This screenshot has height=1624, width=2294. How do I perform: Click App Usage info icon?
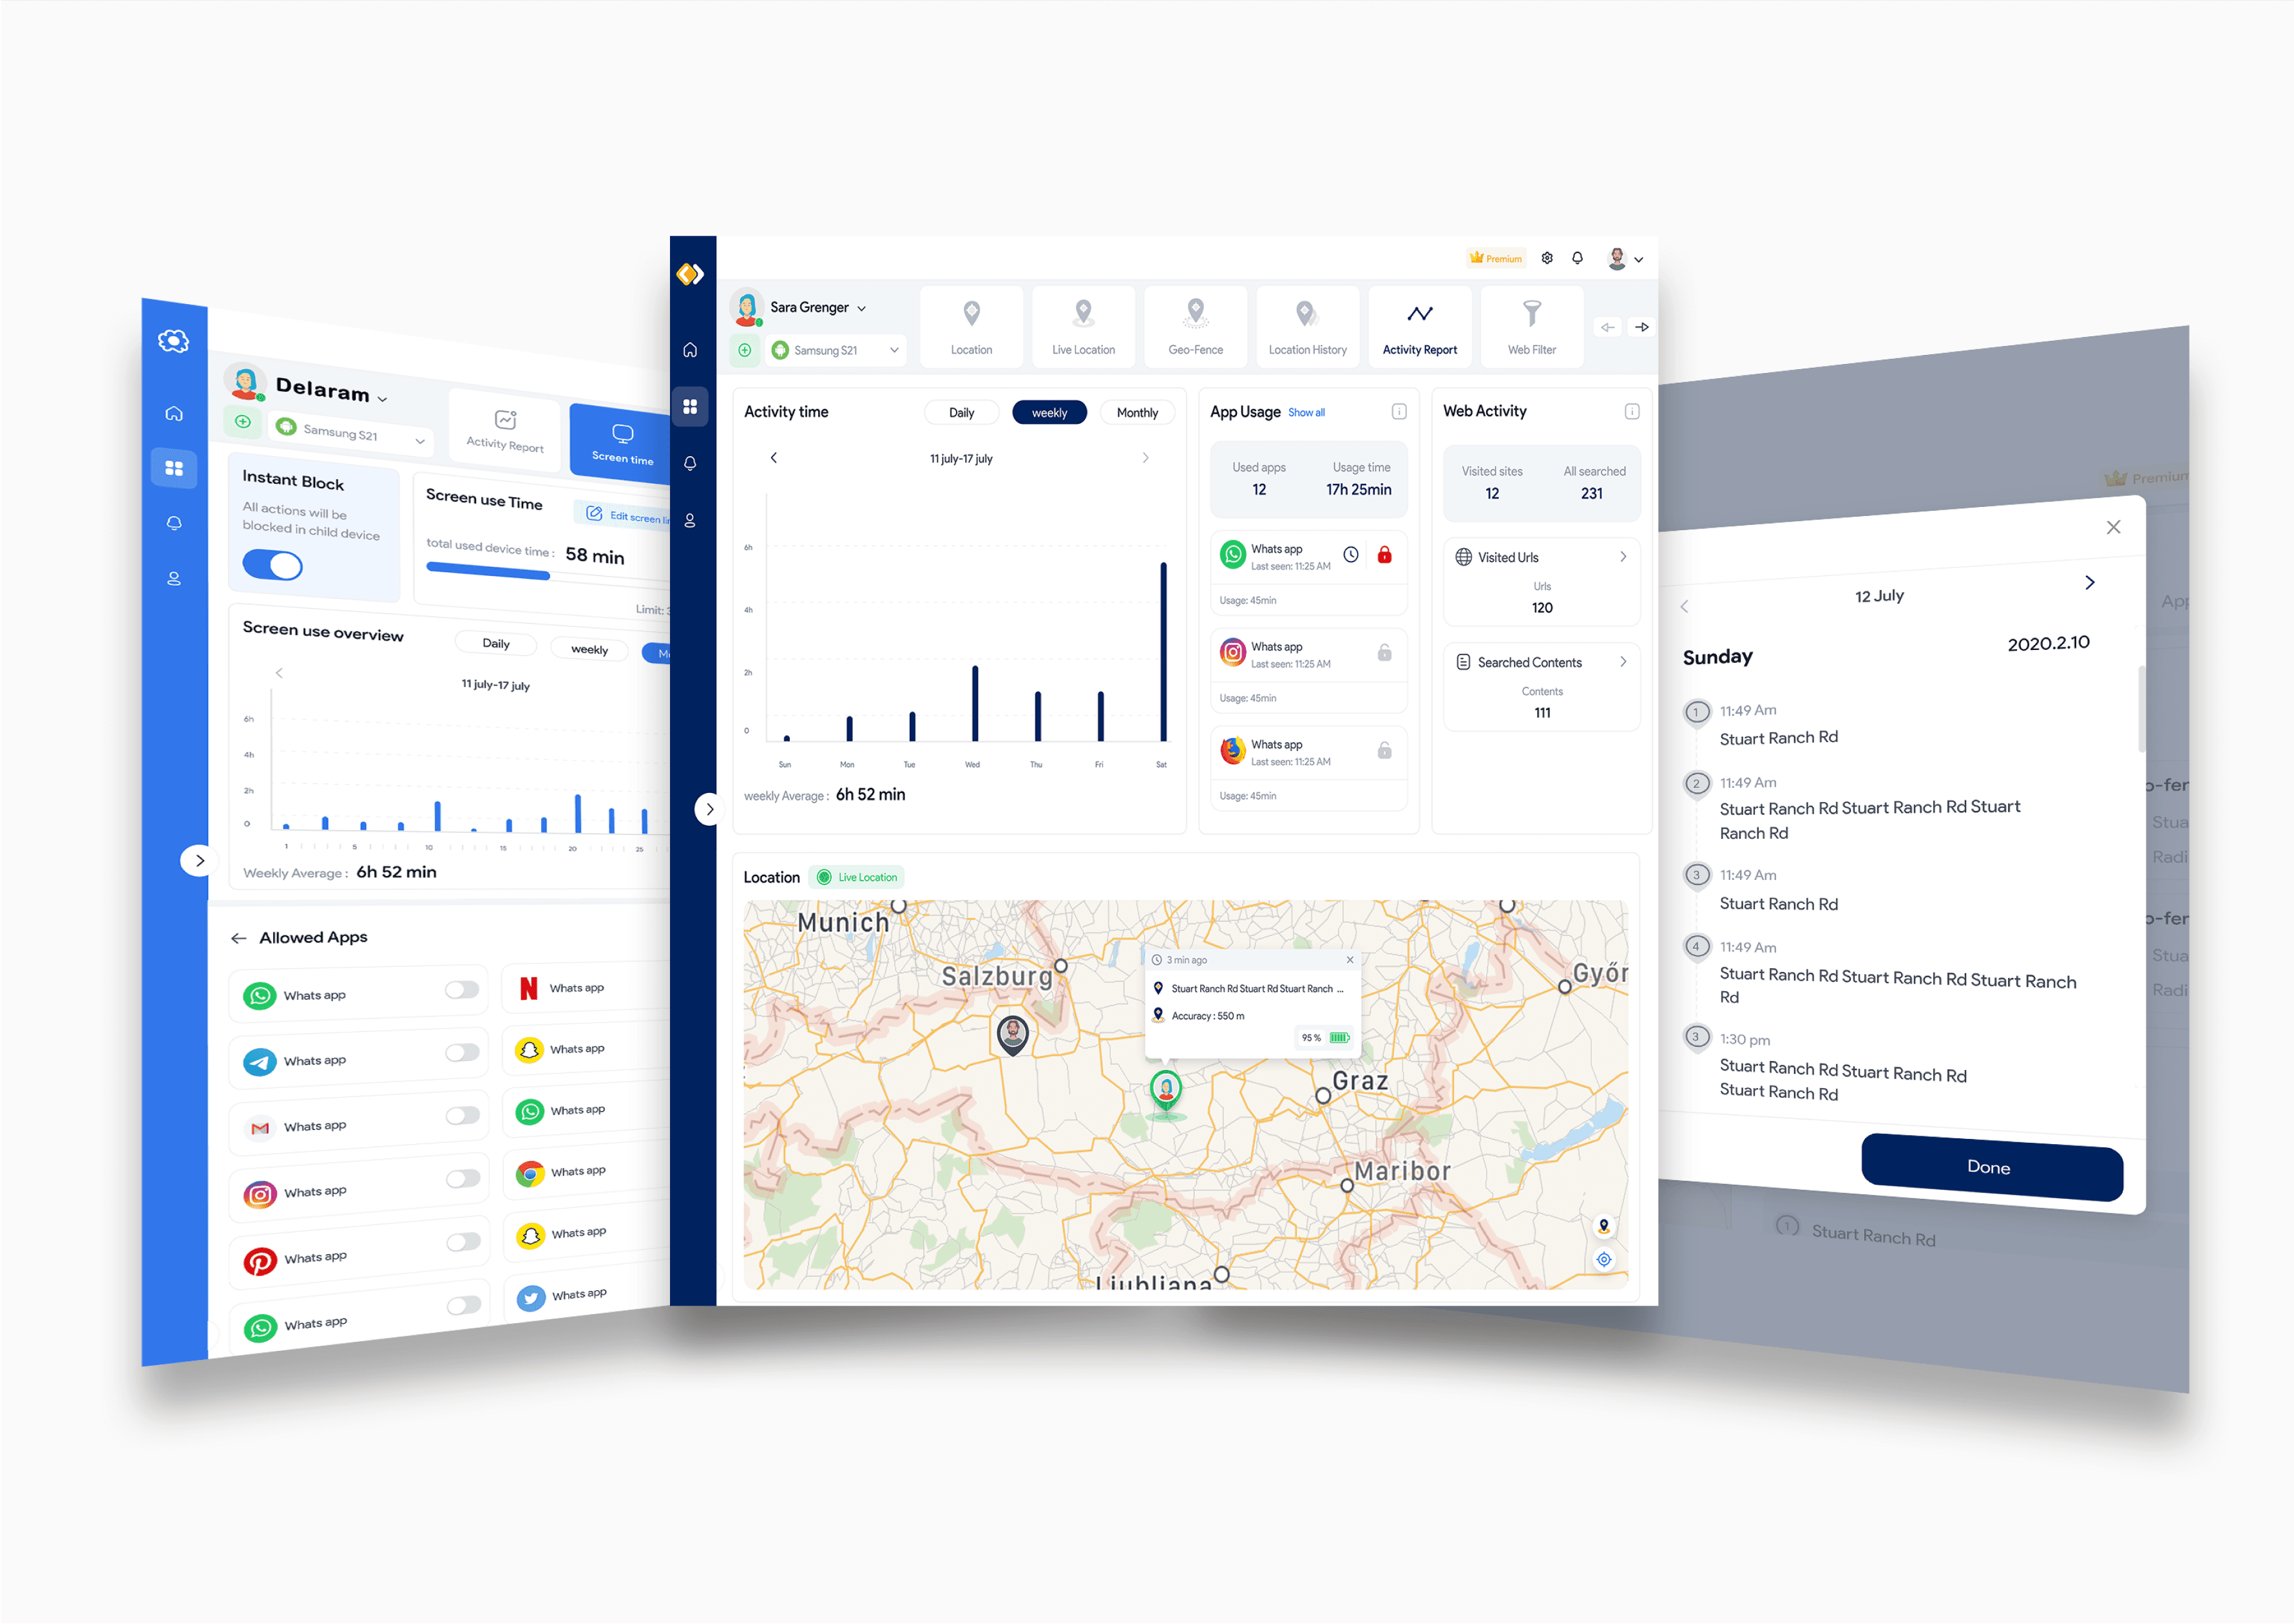1399,412
